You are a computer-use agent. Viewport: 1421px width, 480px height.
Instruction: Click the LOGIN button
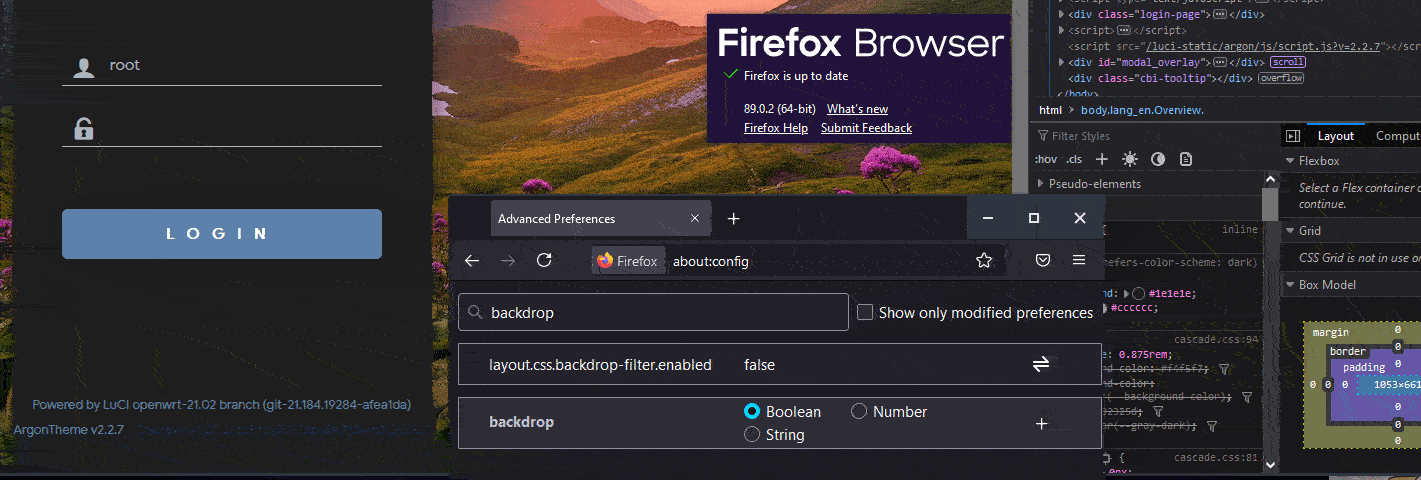(222, 234)
